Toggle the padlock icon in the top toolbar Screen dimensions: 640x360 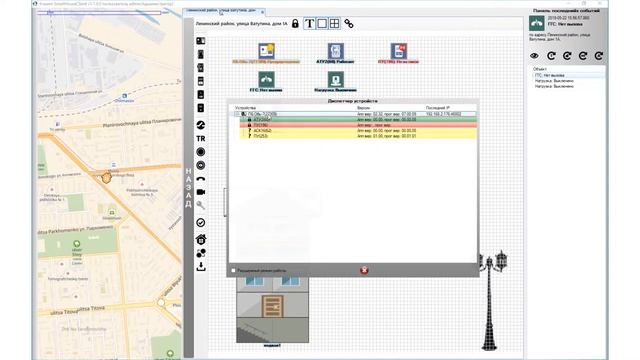295,24
